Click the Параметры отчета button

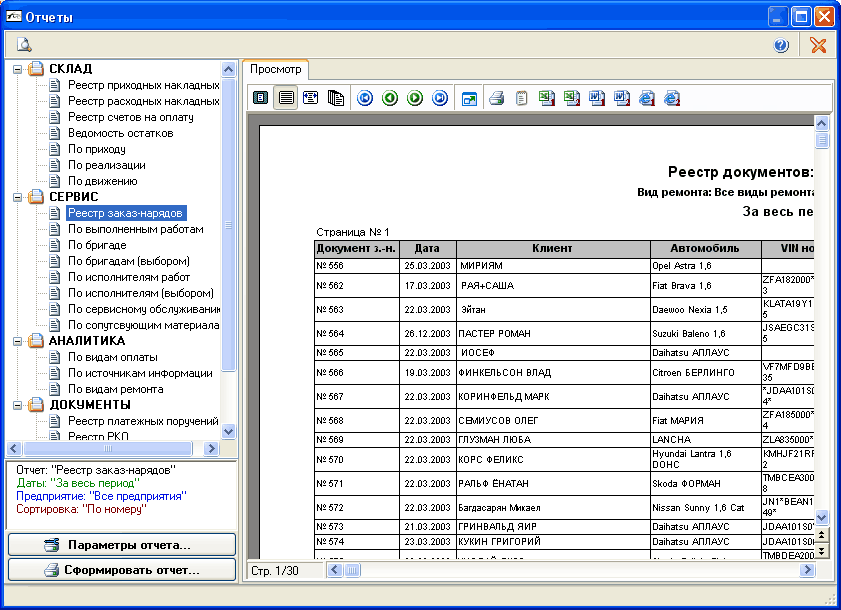coord(122,545)
